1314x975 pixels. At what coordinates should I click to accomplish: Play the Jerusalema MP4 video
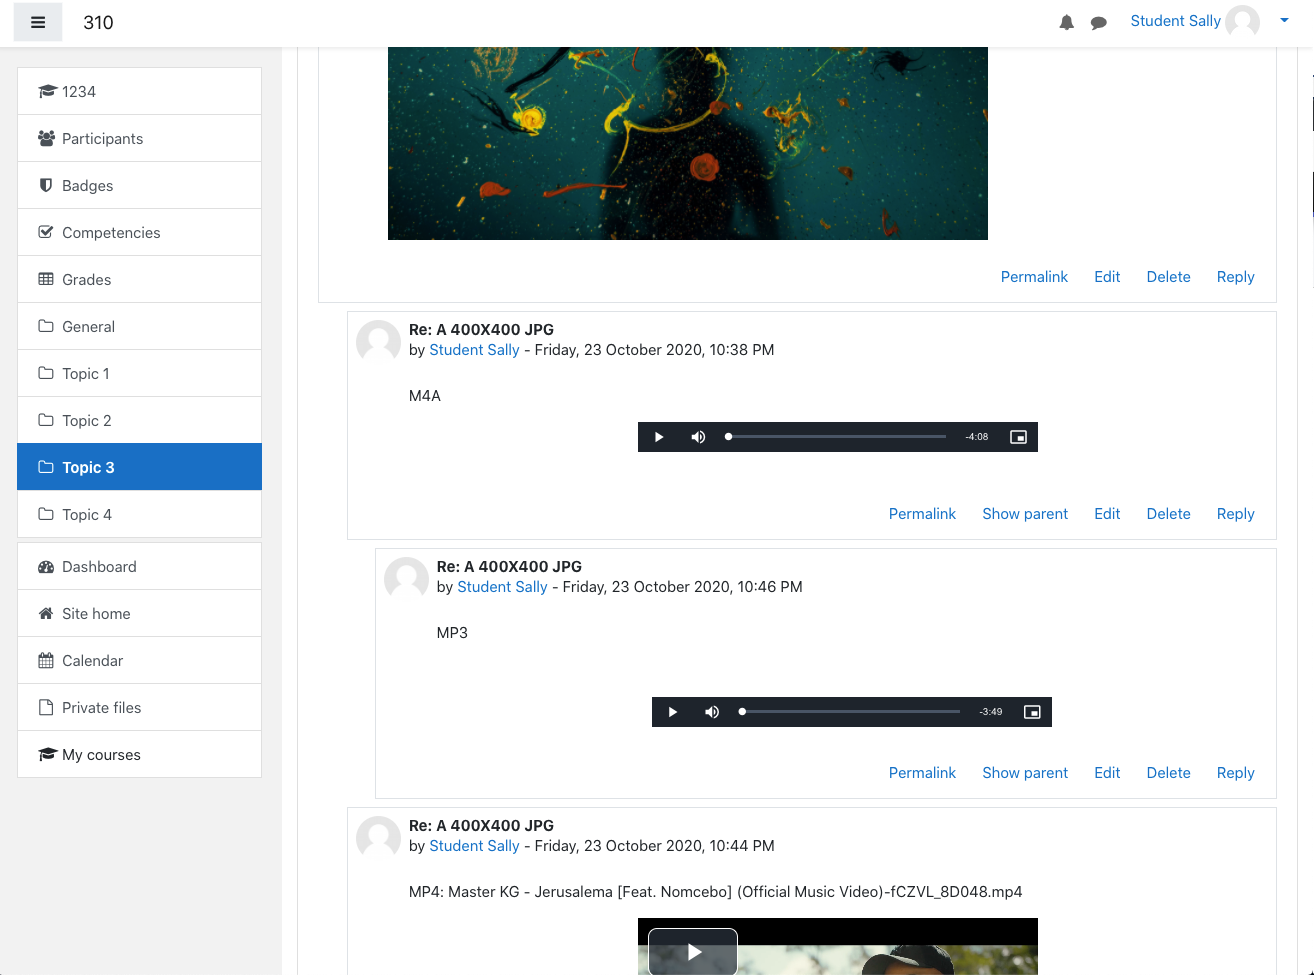[x=693, y=952]
